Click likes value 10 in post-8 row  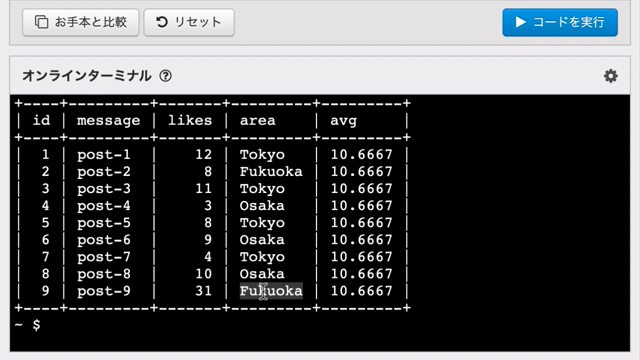204,274
